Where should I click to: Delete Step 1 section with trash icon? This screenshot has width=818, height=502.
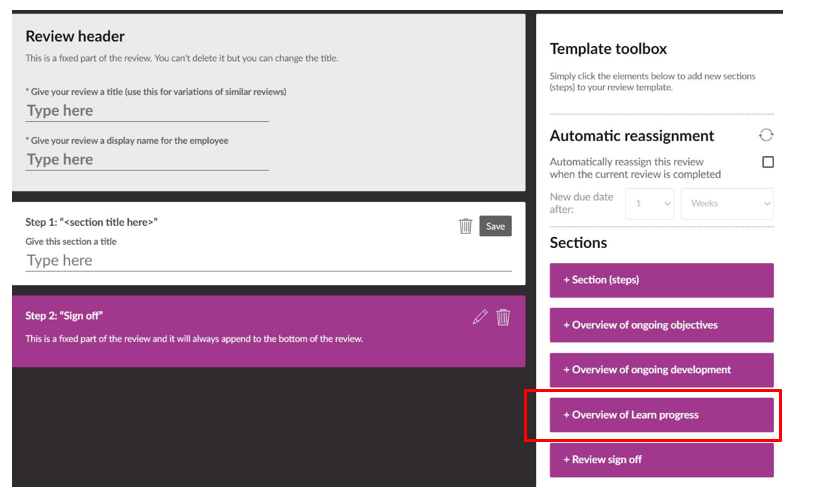point(465,226)
